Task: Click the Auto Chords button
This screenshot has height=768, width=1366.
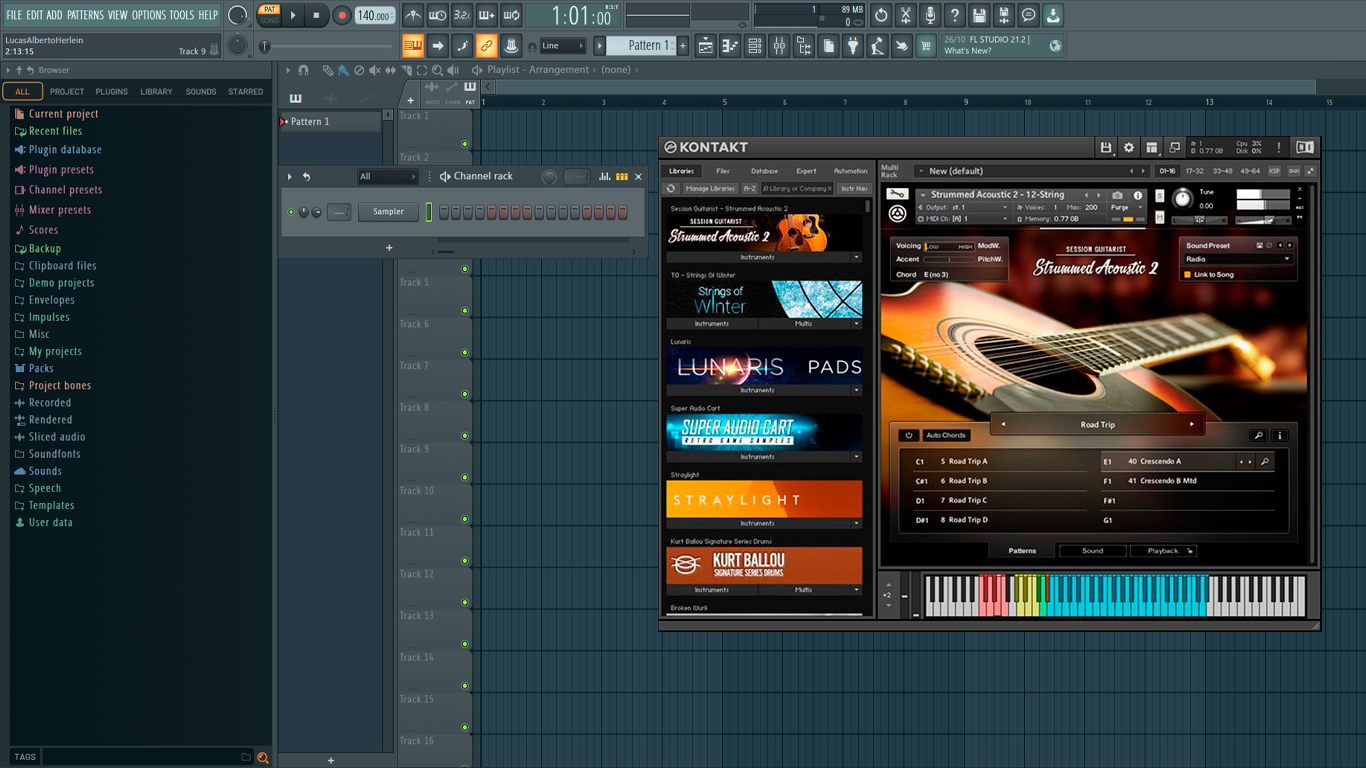Action: tap(945, 435)
